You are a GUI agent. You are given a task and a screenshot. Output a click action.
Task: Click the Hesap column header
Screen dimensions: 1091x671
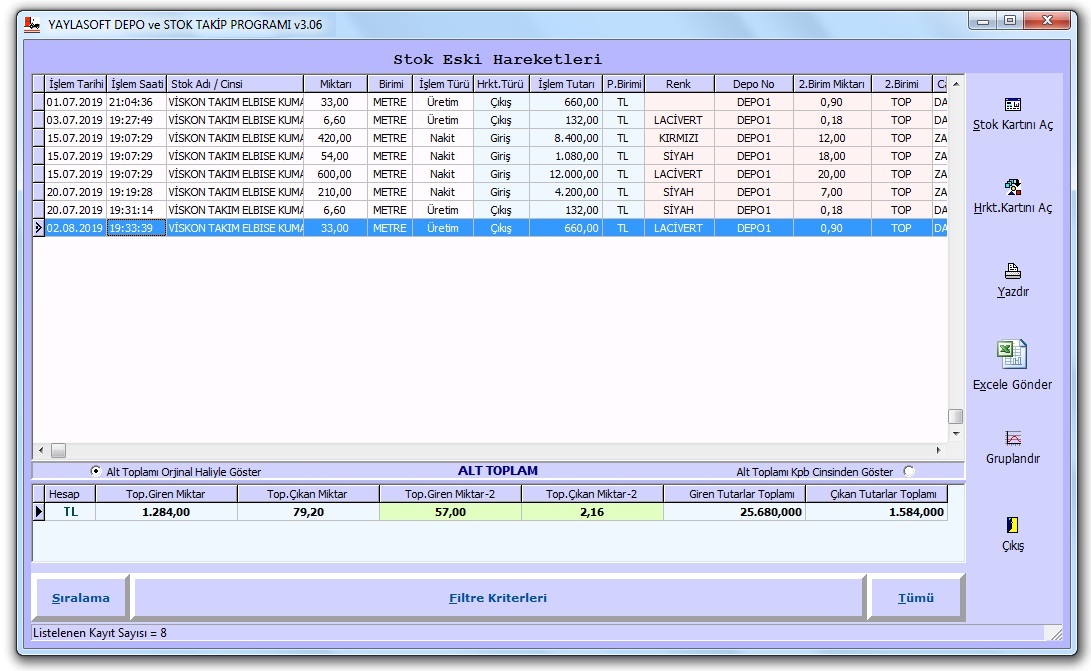[x=70, y=494]
